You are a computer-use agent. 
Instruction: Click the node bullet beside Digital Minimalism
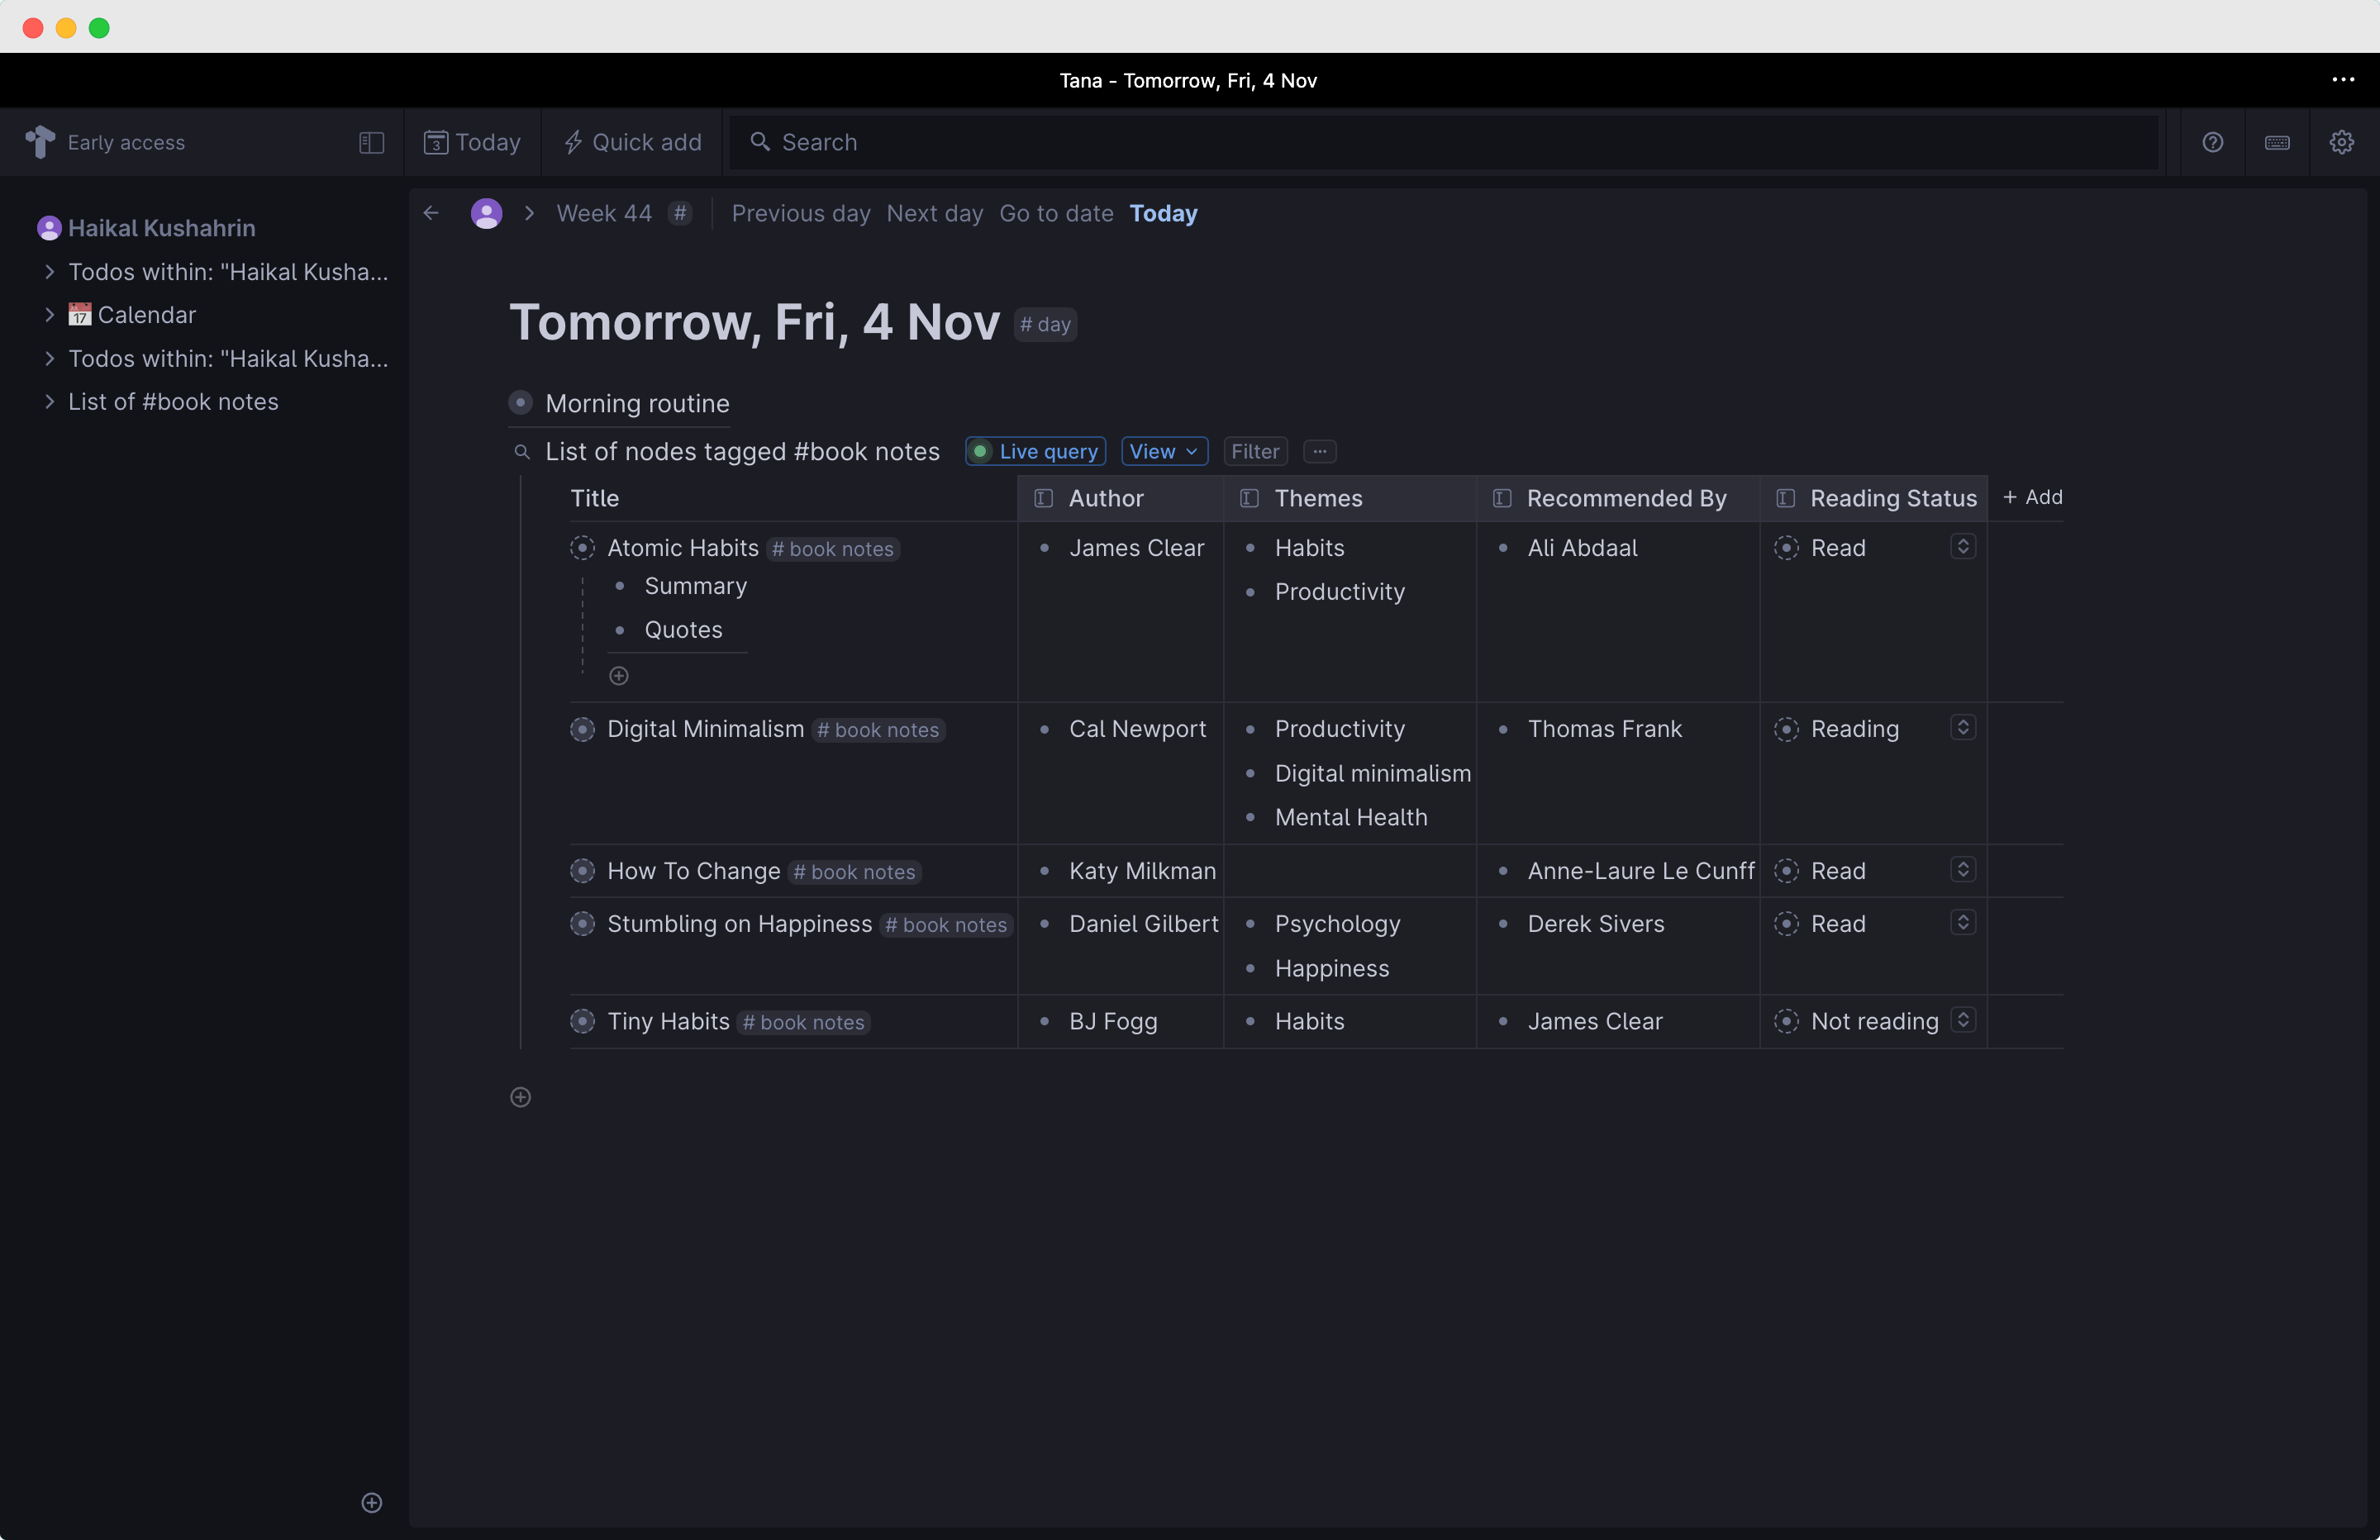pyautogui.click(x=582, y=730)
